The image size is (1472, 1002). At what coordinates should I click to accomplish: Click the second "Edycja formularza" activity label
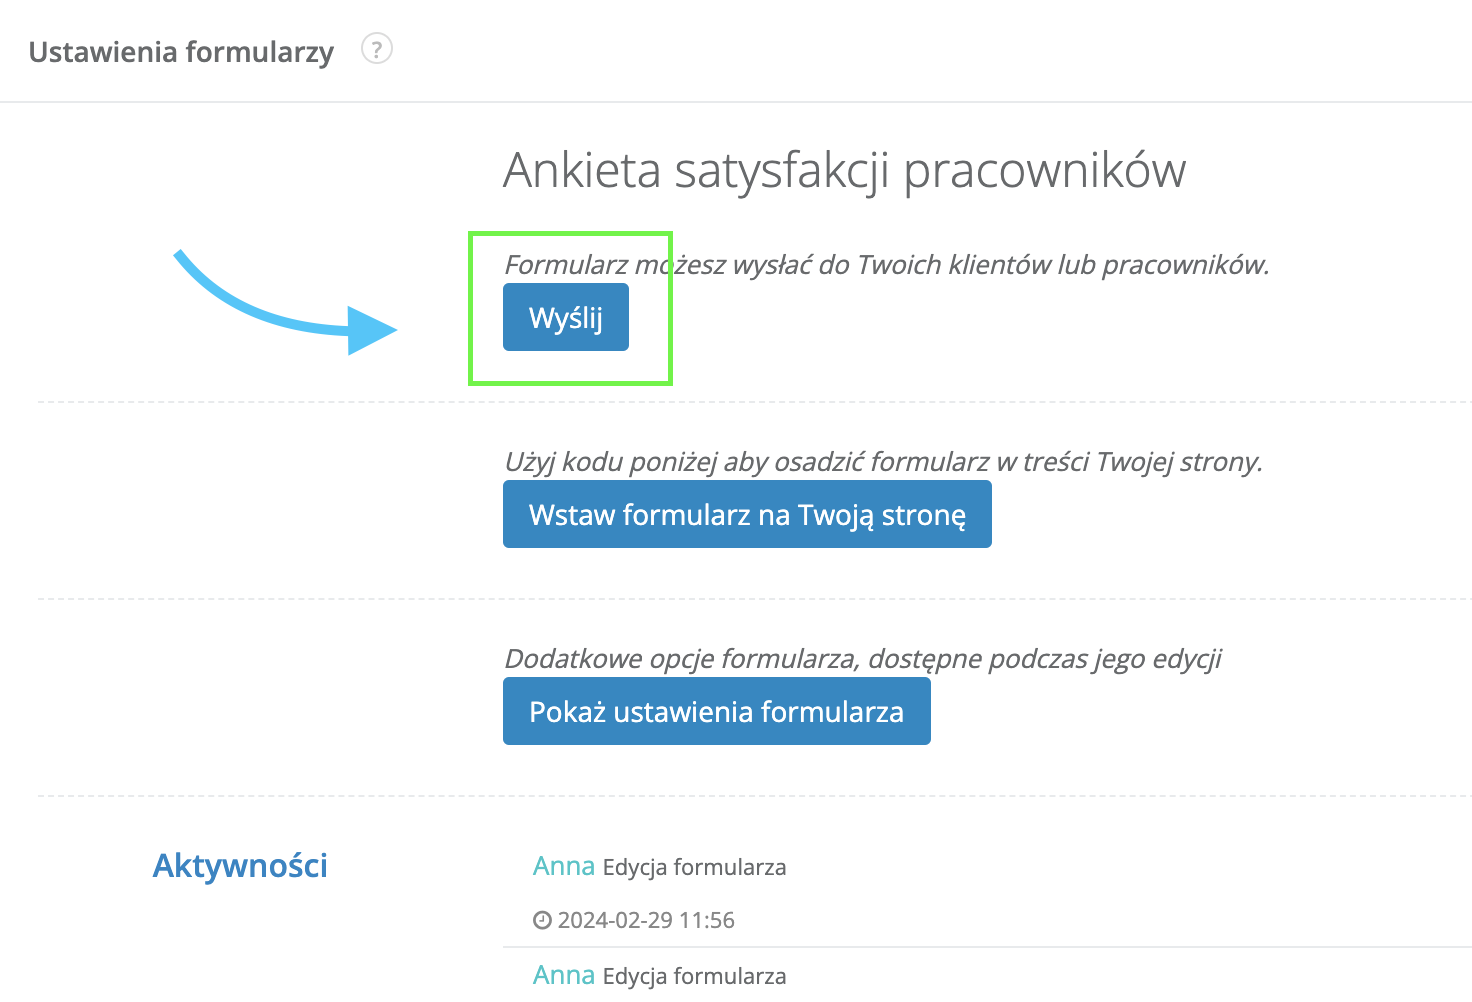point(694,976)
